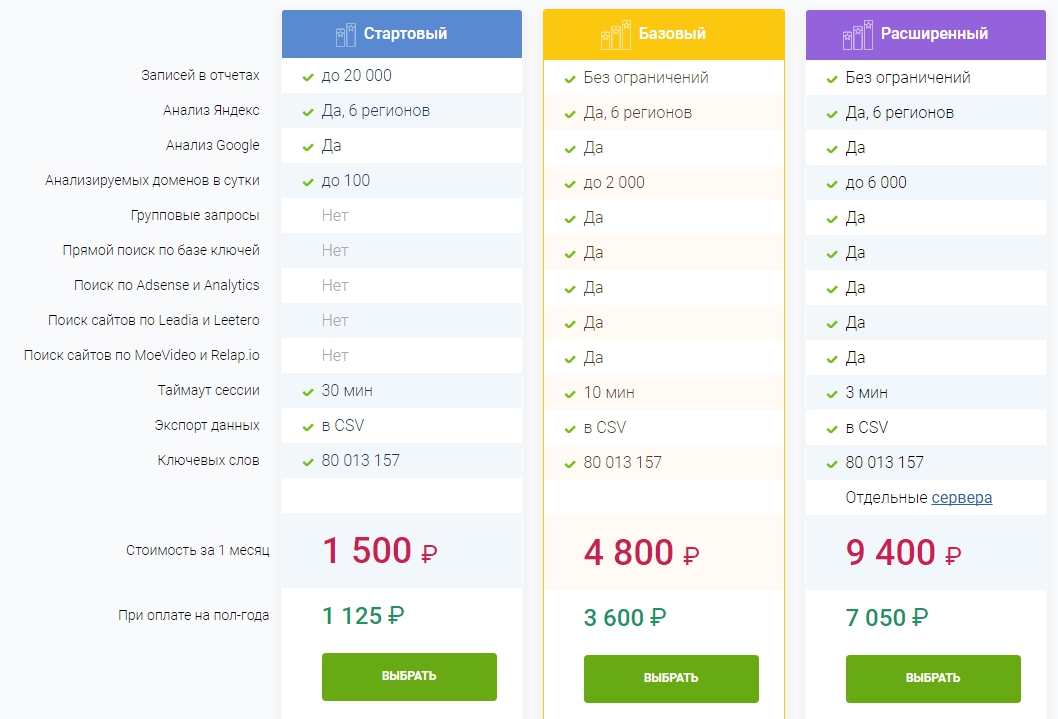Click checkmark beside '30 мин' timeout
The height and width of the screenshot is (719, 1058).
point(308,391)
